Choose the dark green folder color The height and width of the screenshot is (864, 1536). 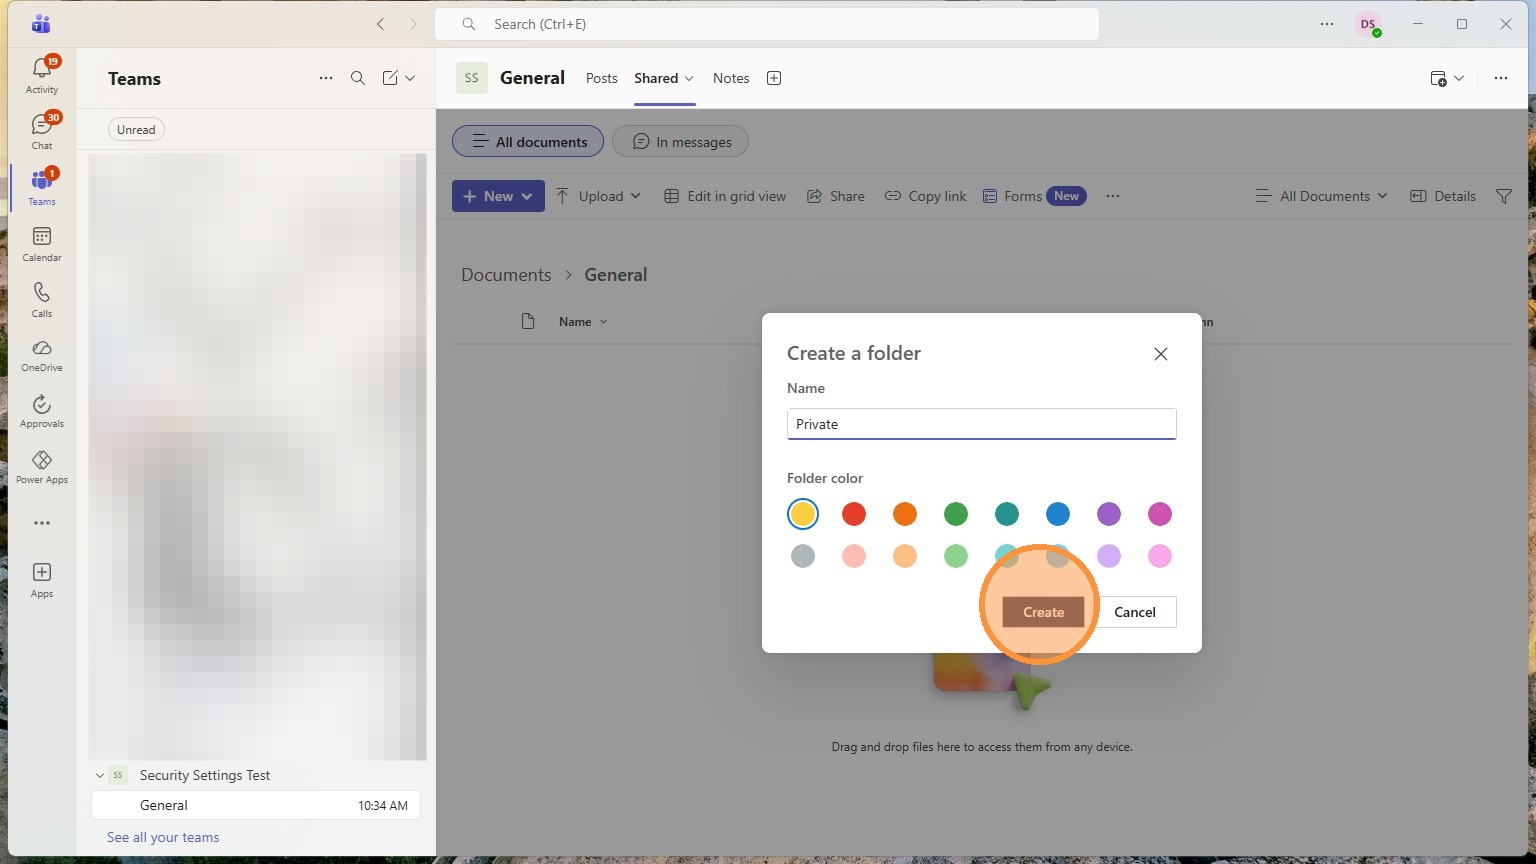pyautogui.click(x=956, y=514)
